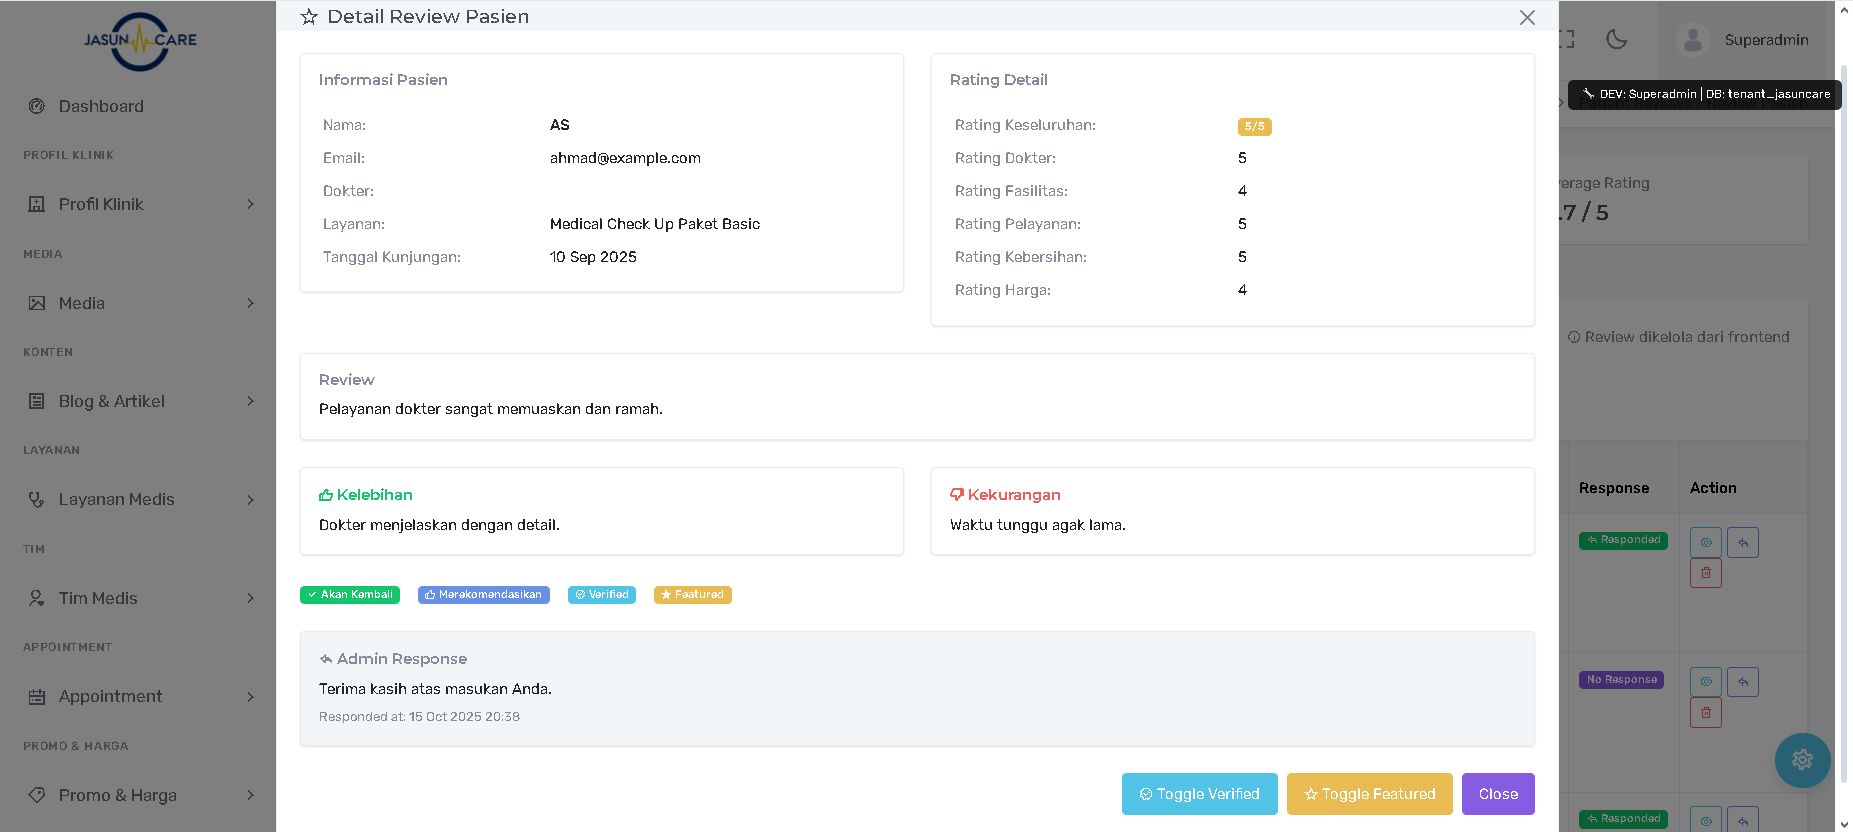Click the dark mode moon icon

1616,39
